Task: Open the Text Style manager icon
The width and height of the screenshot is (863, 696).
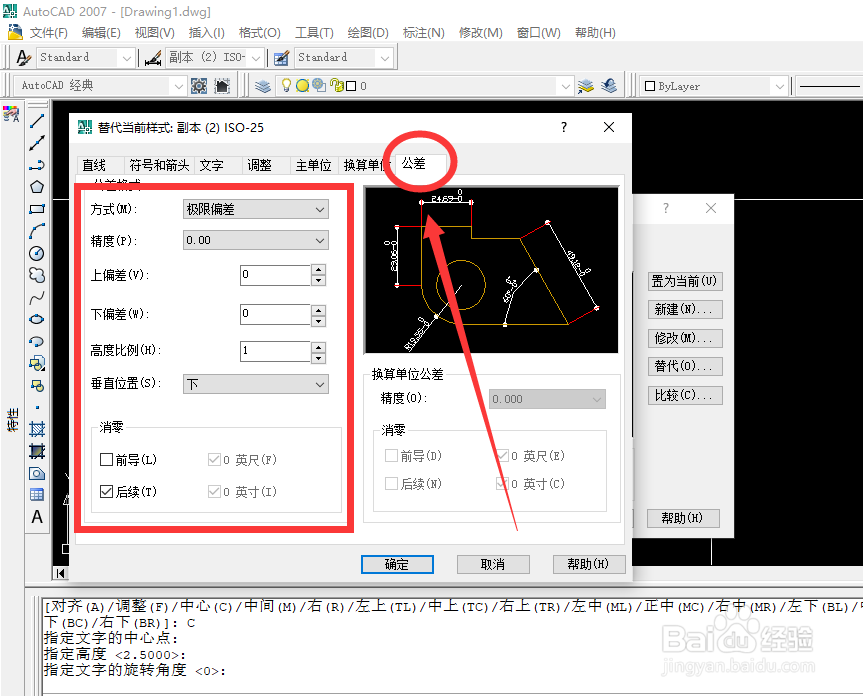Action: [24, 57]
